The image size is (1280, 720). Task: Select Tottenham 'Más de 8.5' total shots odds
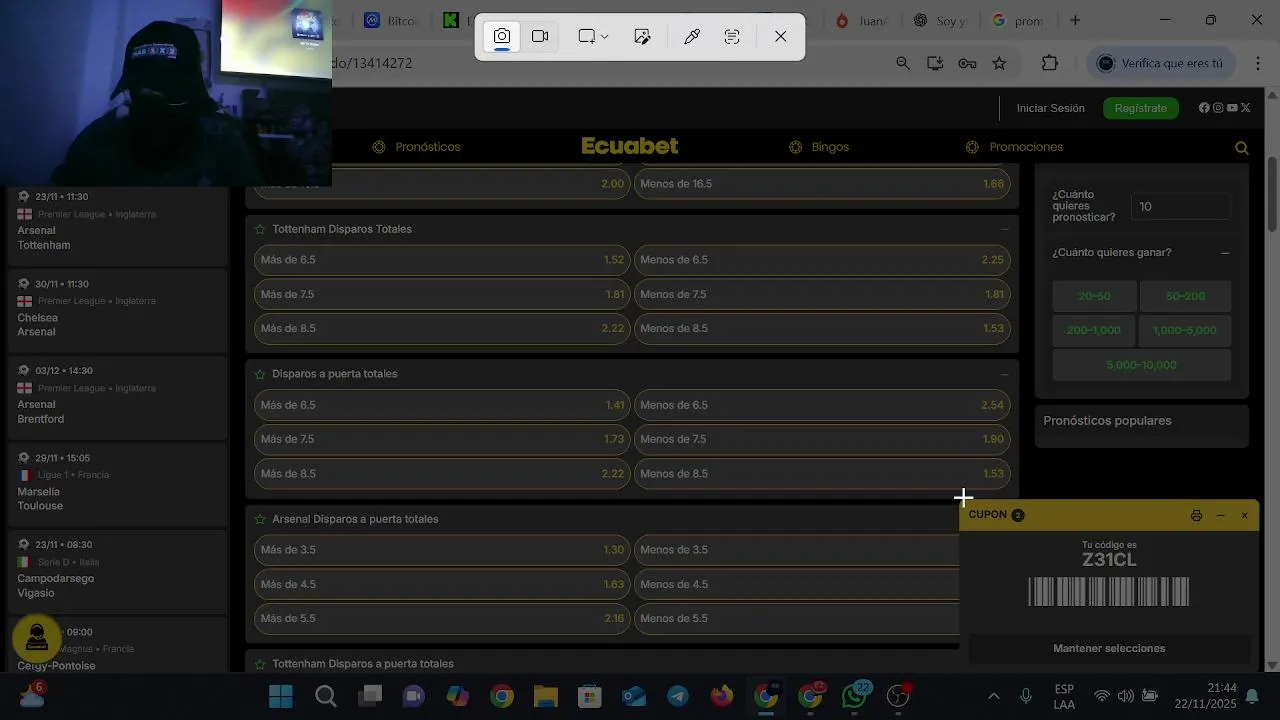pyautogui.click(x=442, y=329)
